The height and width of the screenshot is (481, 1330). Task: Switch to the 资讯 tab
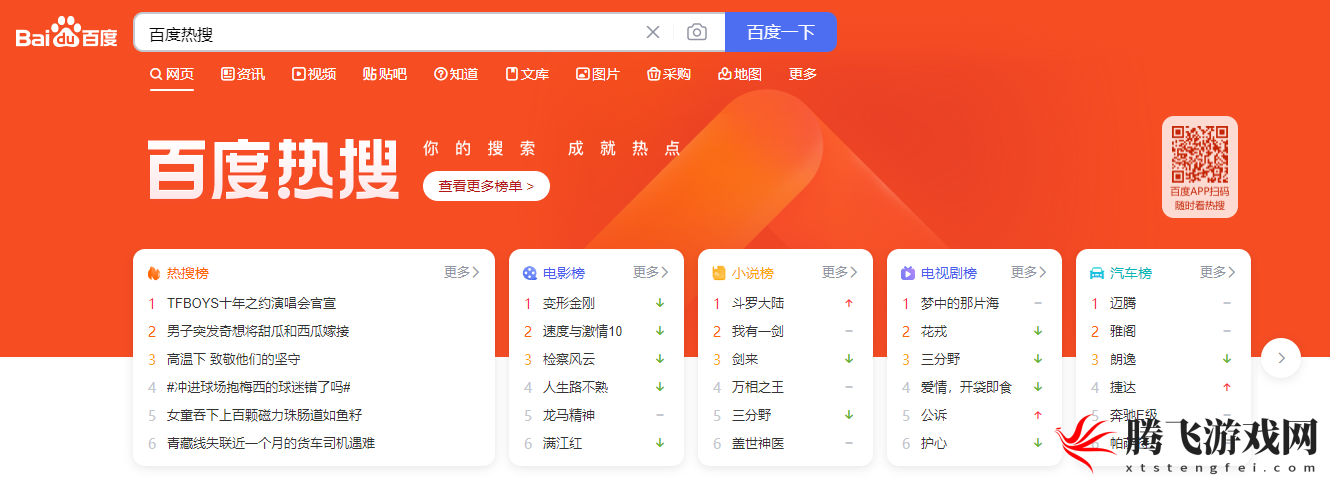coord(243,74)
